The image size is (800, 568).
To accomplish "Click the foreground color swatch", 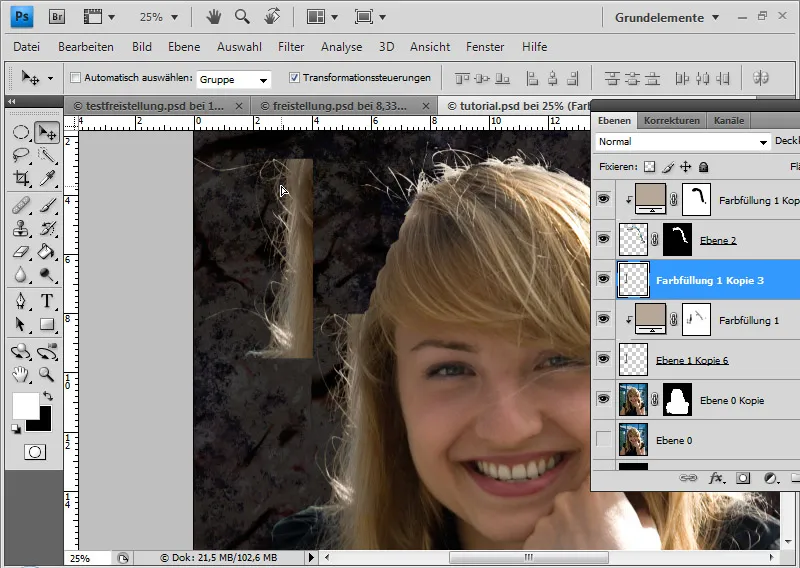I will [x=24, y=405].
